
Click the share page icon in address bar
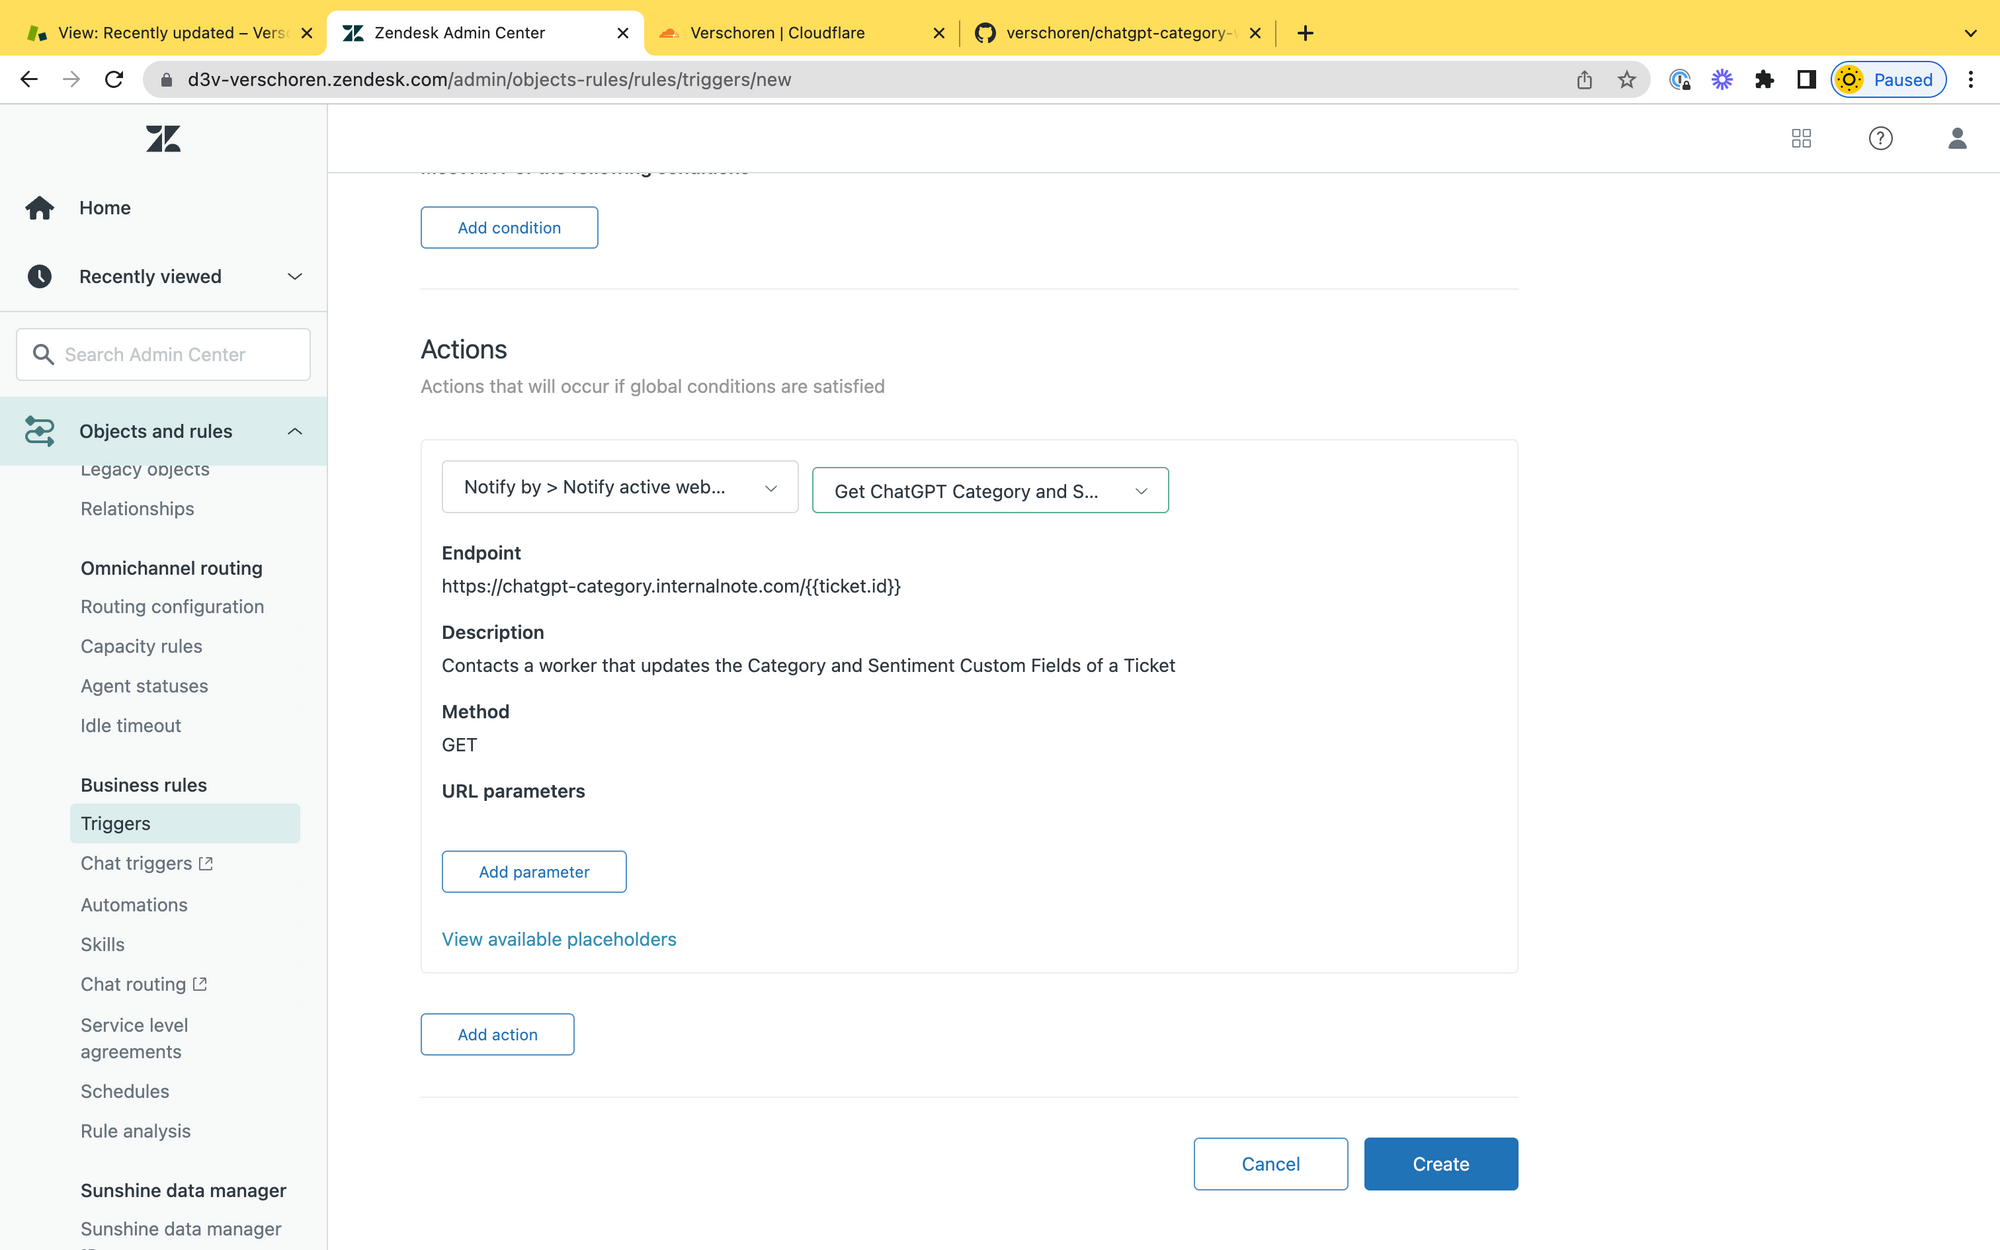[1584, 80]
